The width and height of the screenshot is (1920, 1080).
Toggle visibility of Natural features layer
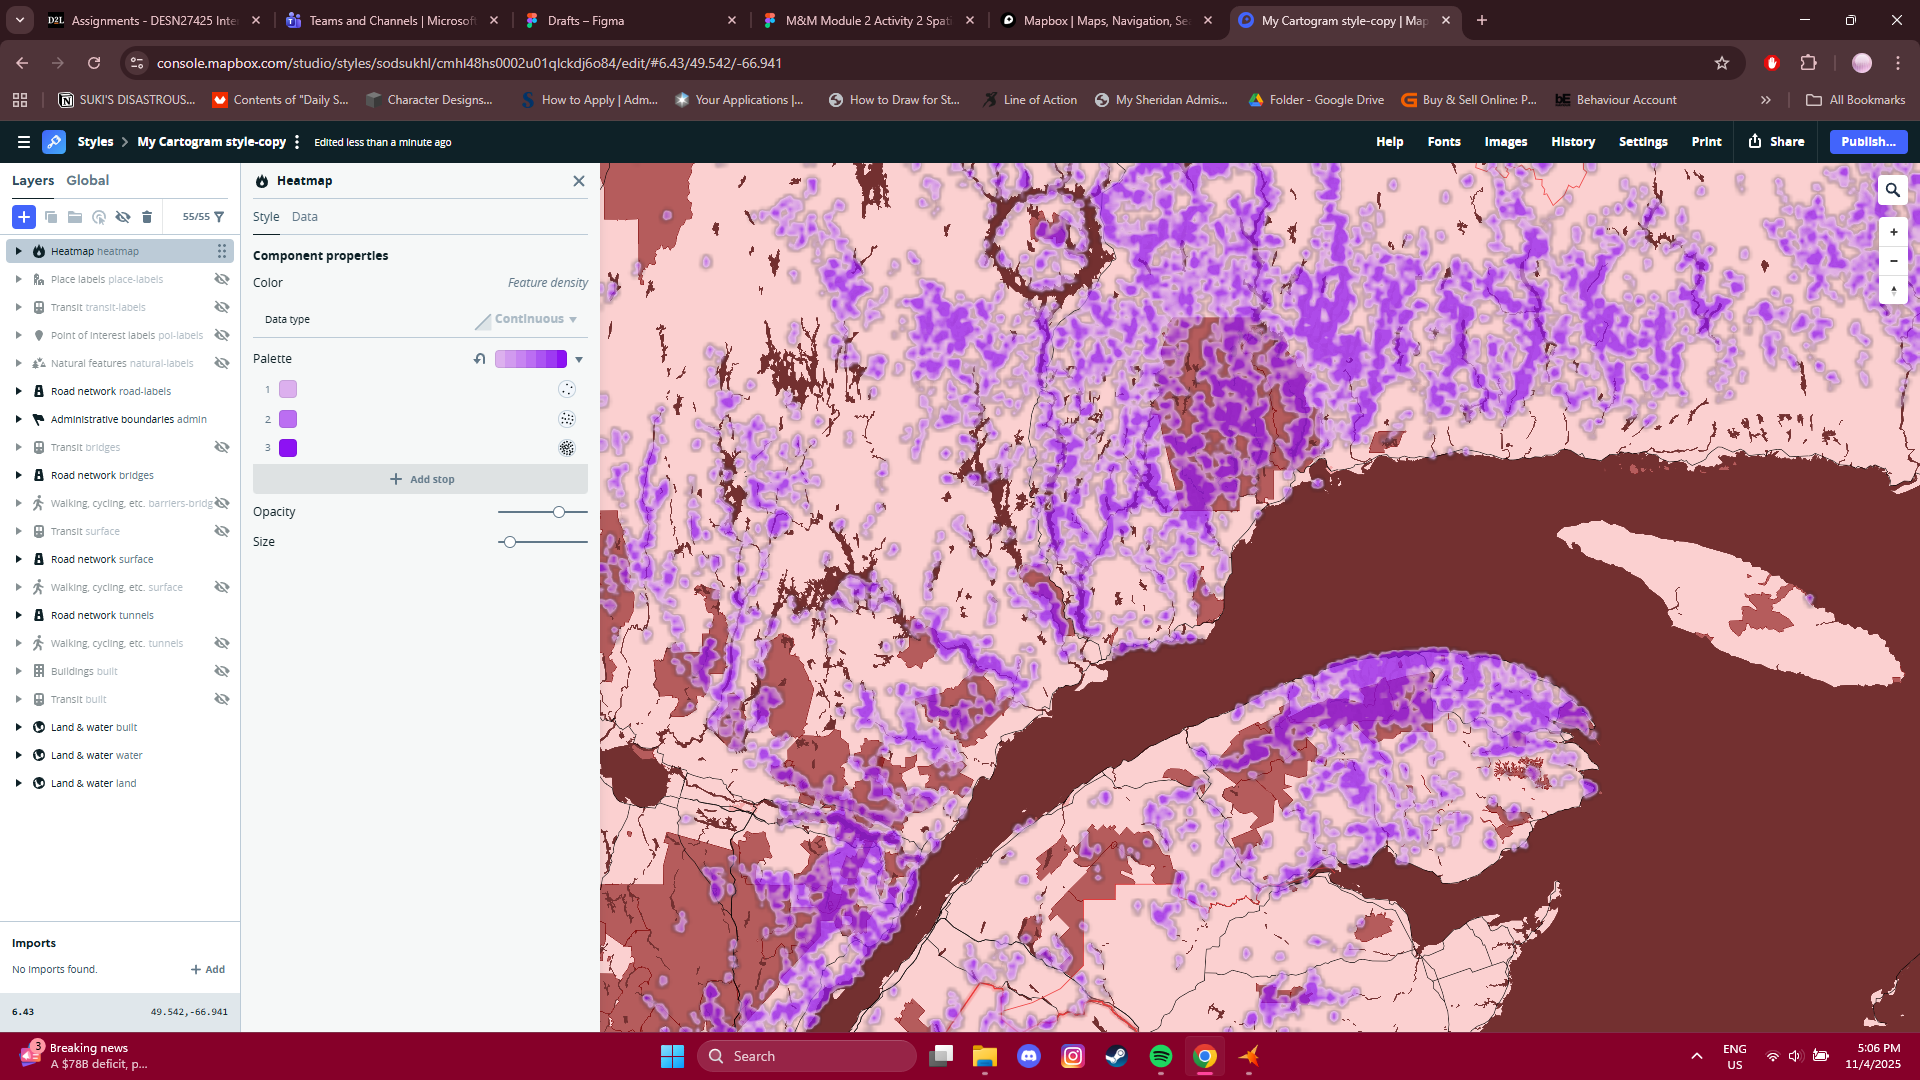click(221, 363)
